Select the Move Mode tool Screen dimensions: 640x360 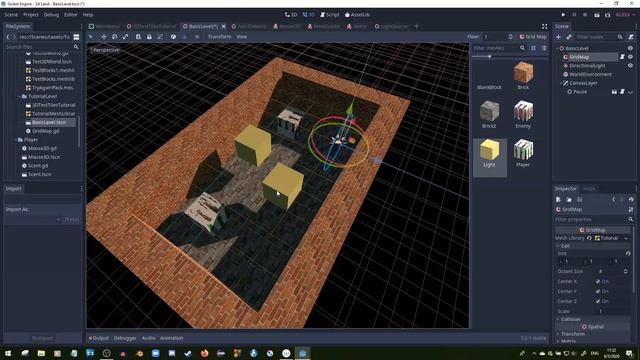point(104,37)
